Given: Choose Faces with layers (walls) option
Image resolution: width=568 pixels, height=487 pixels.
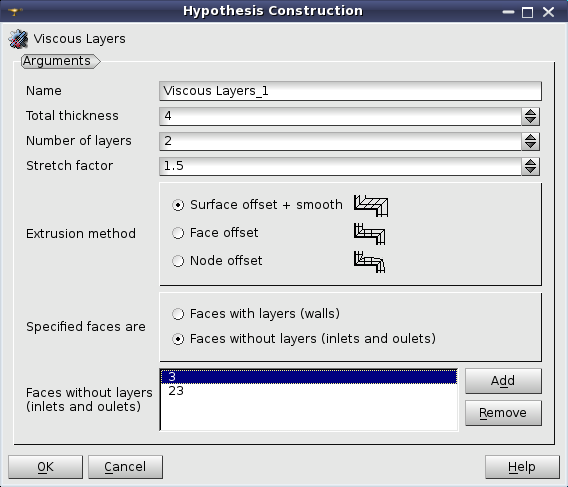Looking at the screenshot, I should coord(178,314).
